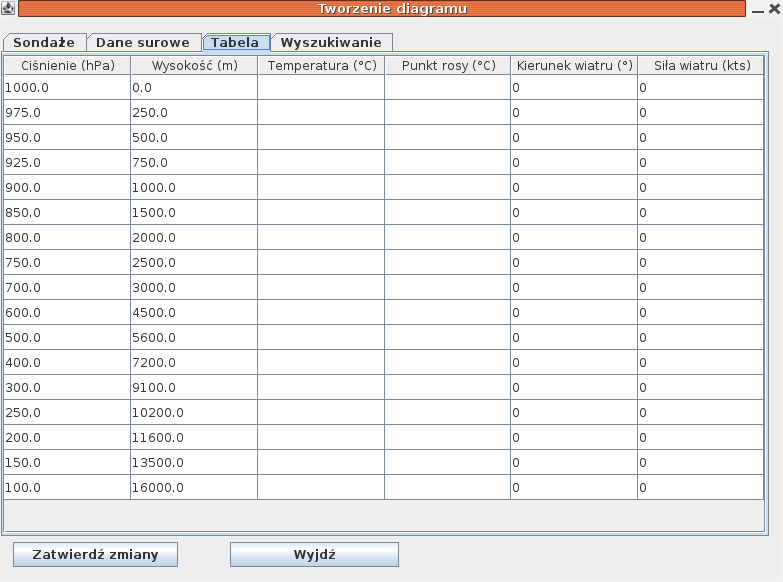The width and height of the screenshot is (783, 582).
Task: Click the Punkt rosy cell in the 300.0 row
Action: tap(448, 387)
